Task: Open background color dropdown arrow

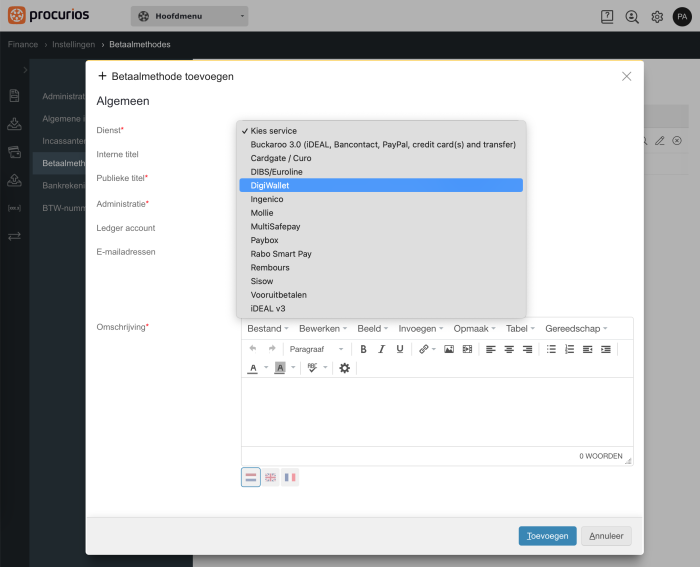Action: click(293, 367)
